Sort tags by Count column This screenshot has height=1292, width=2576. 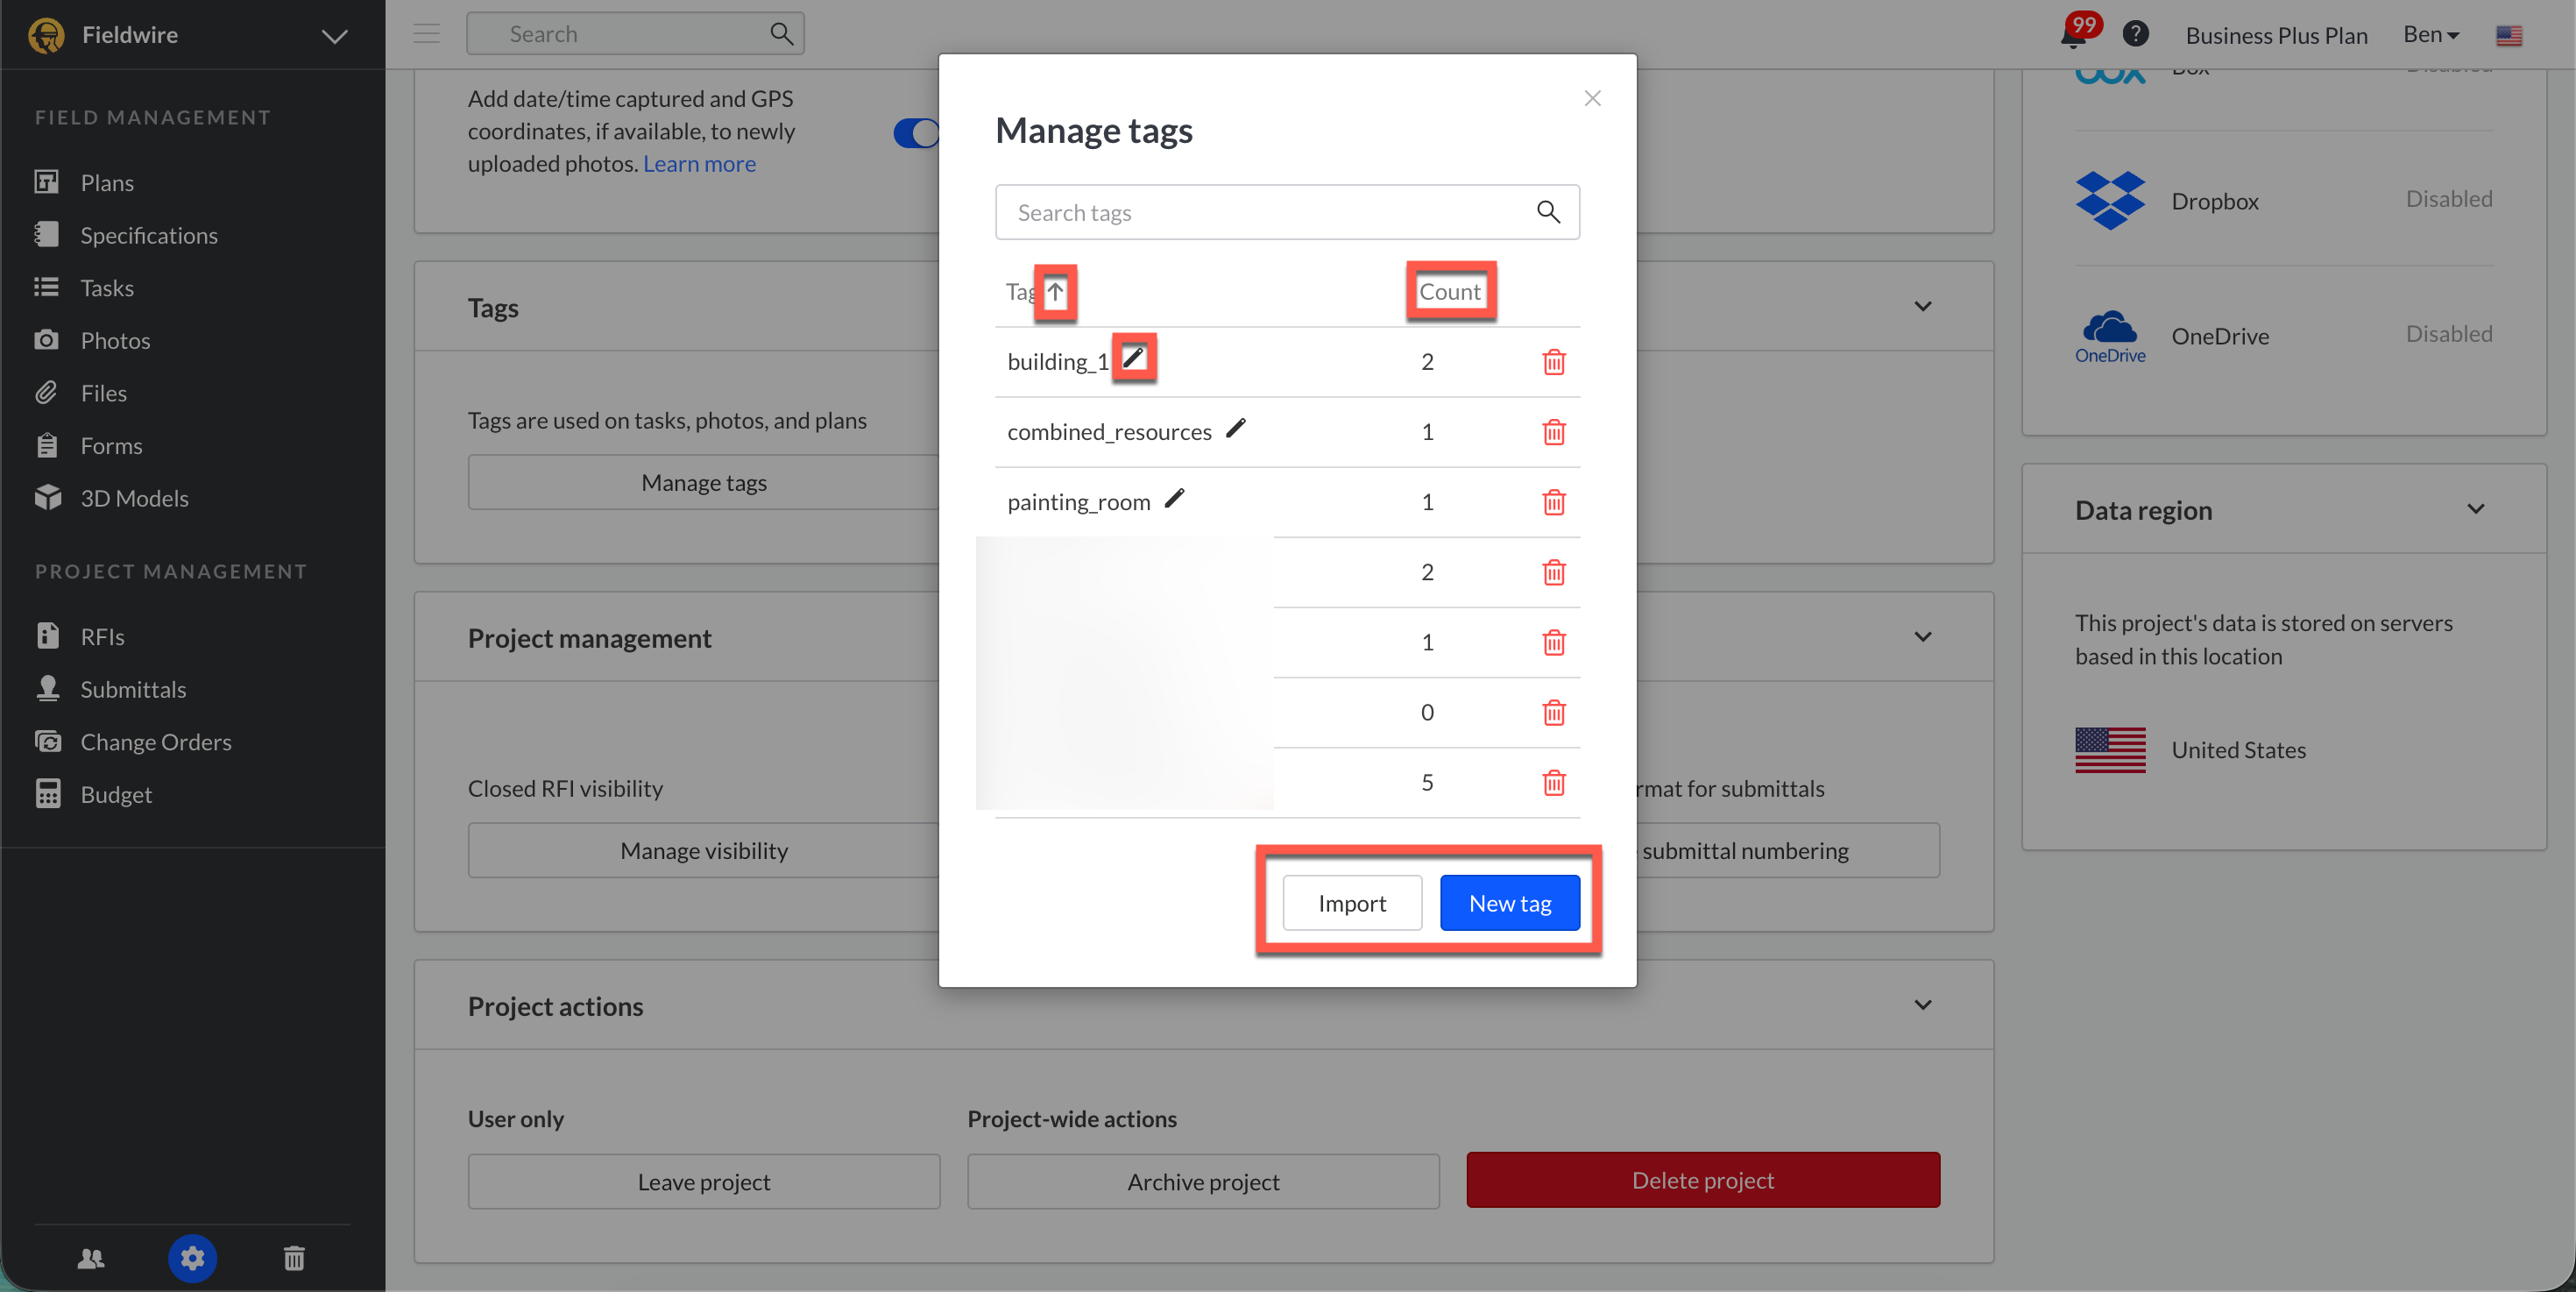pyautogui.click(x=1450, y=291)
